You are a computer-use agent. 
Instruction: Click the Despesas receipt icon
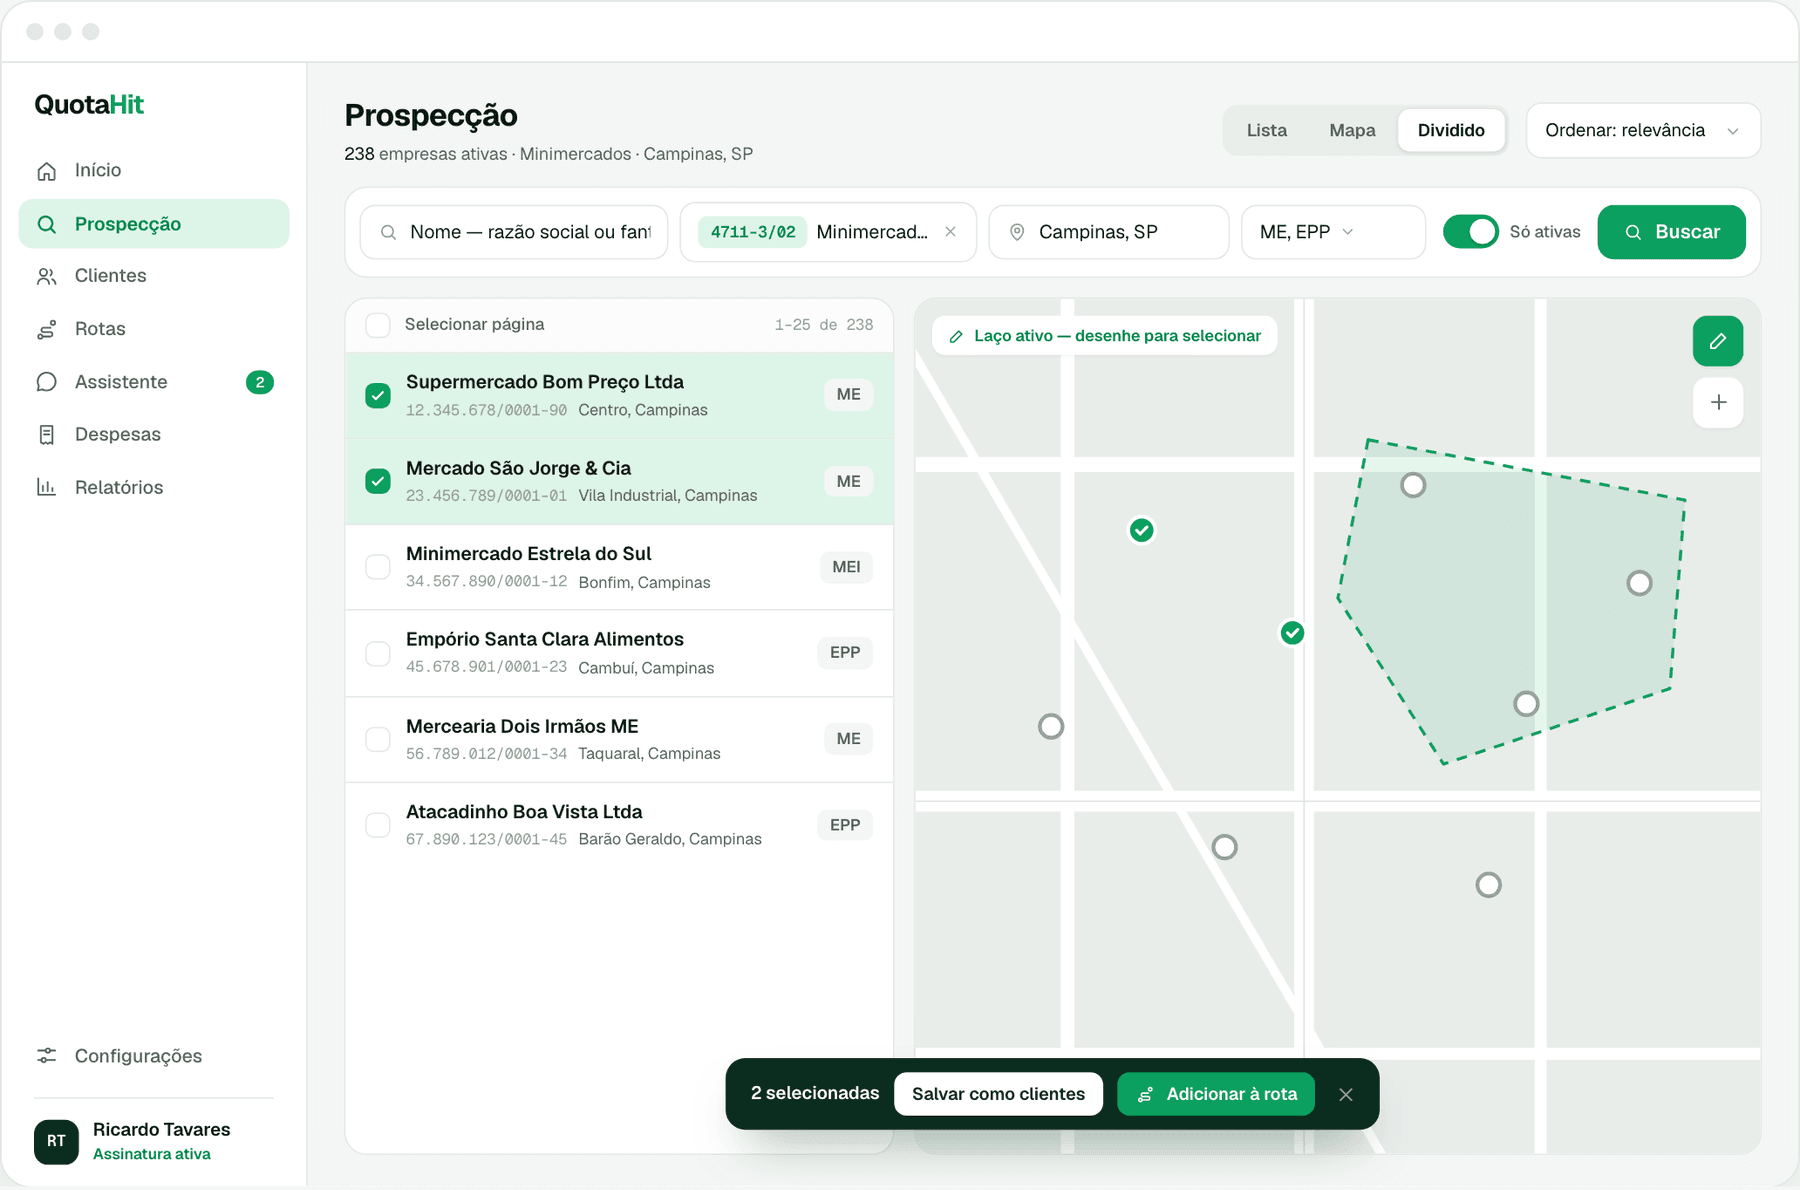46,434
